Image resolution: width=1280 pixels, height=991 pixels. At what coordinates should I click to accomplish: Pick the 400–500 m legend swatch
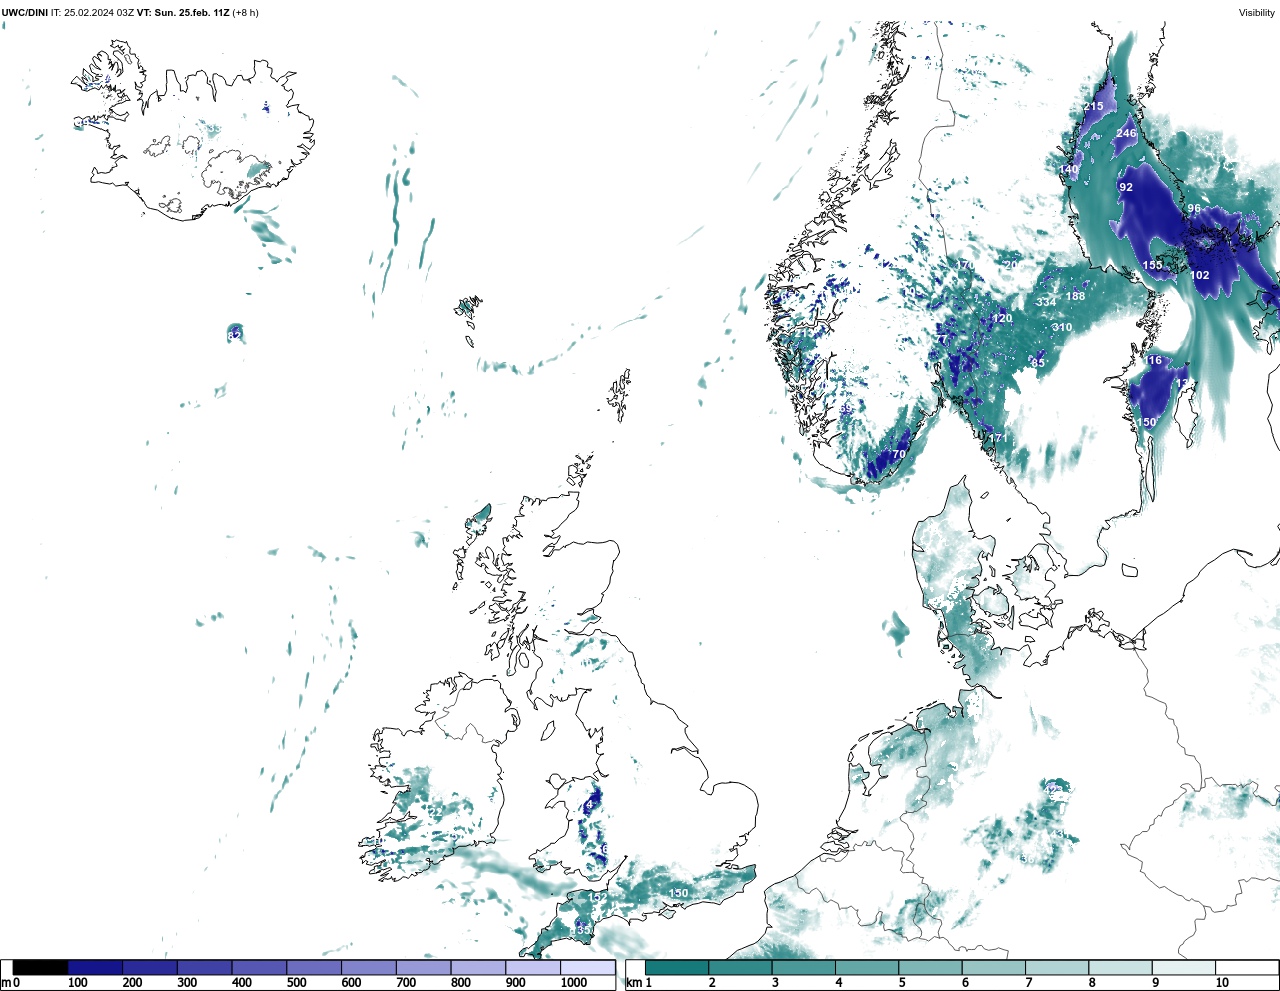(x=259, y=968)
